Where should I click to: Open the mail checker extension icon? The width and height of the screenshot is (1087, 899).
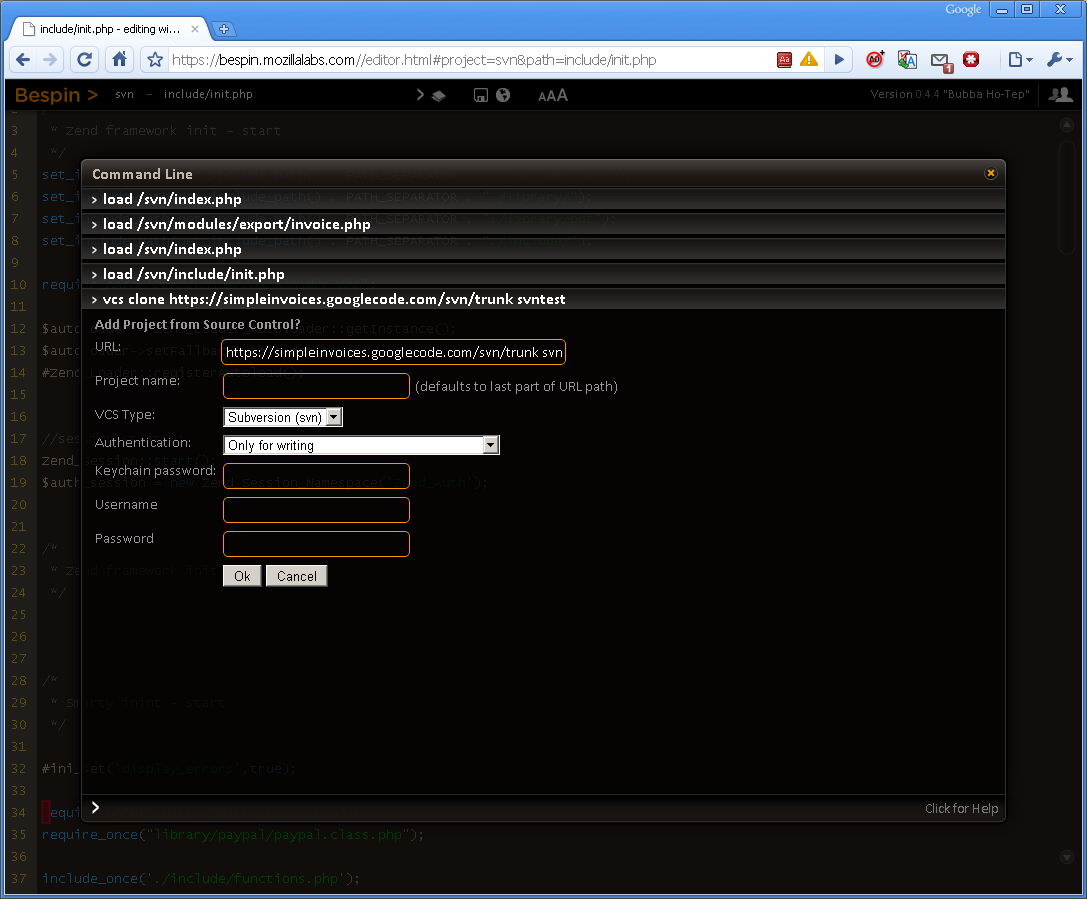(941, 62)
